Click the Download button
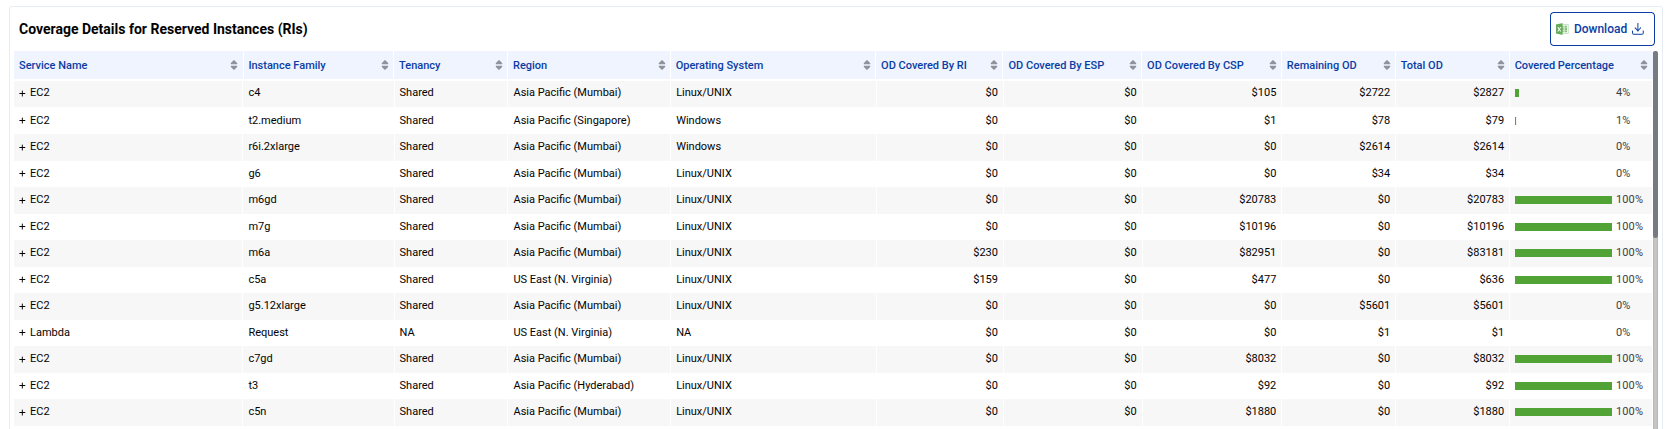 1601,29
